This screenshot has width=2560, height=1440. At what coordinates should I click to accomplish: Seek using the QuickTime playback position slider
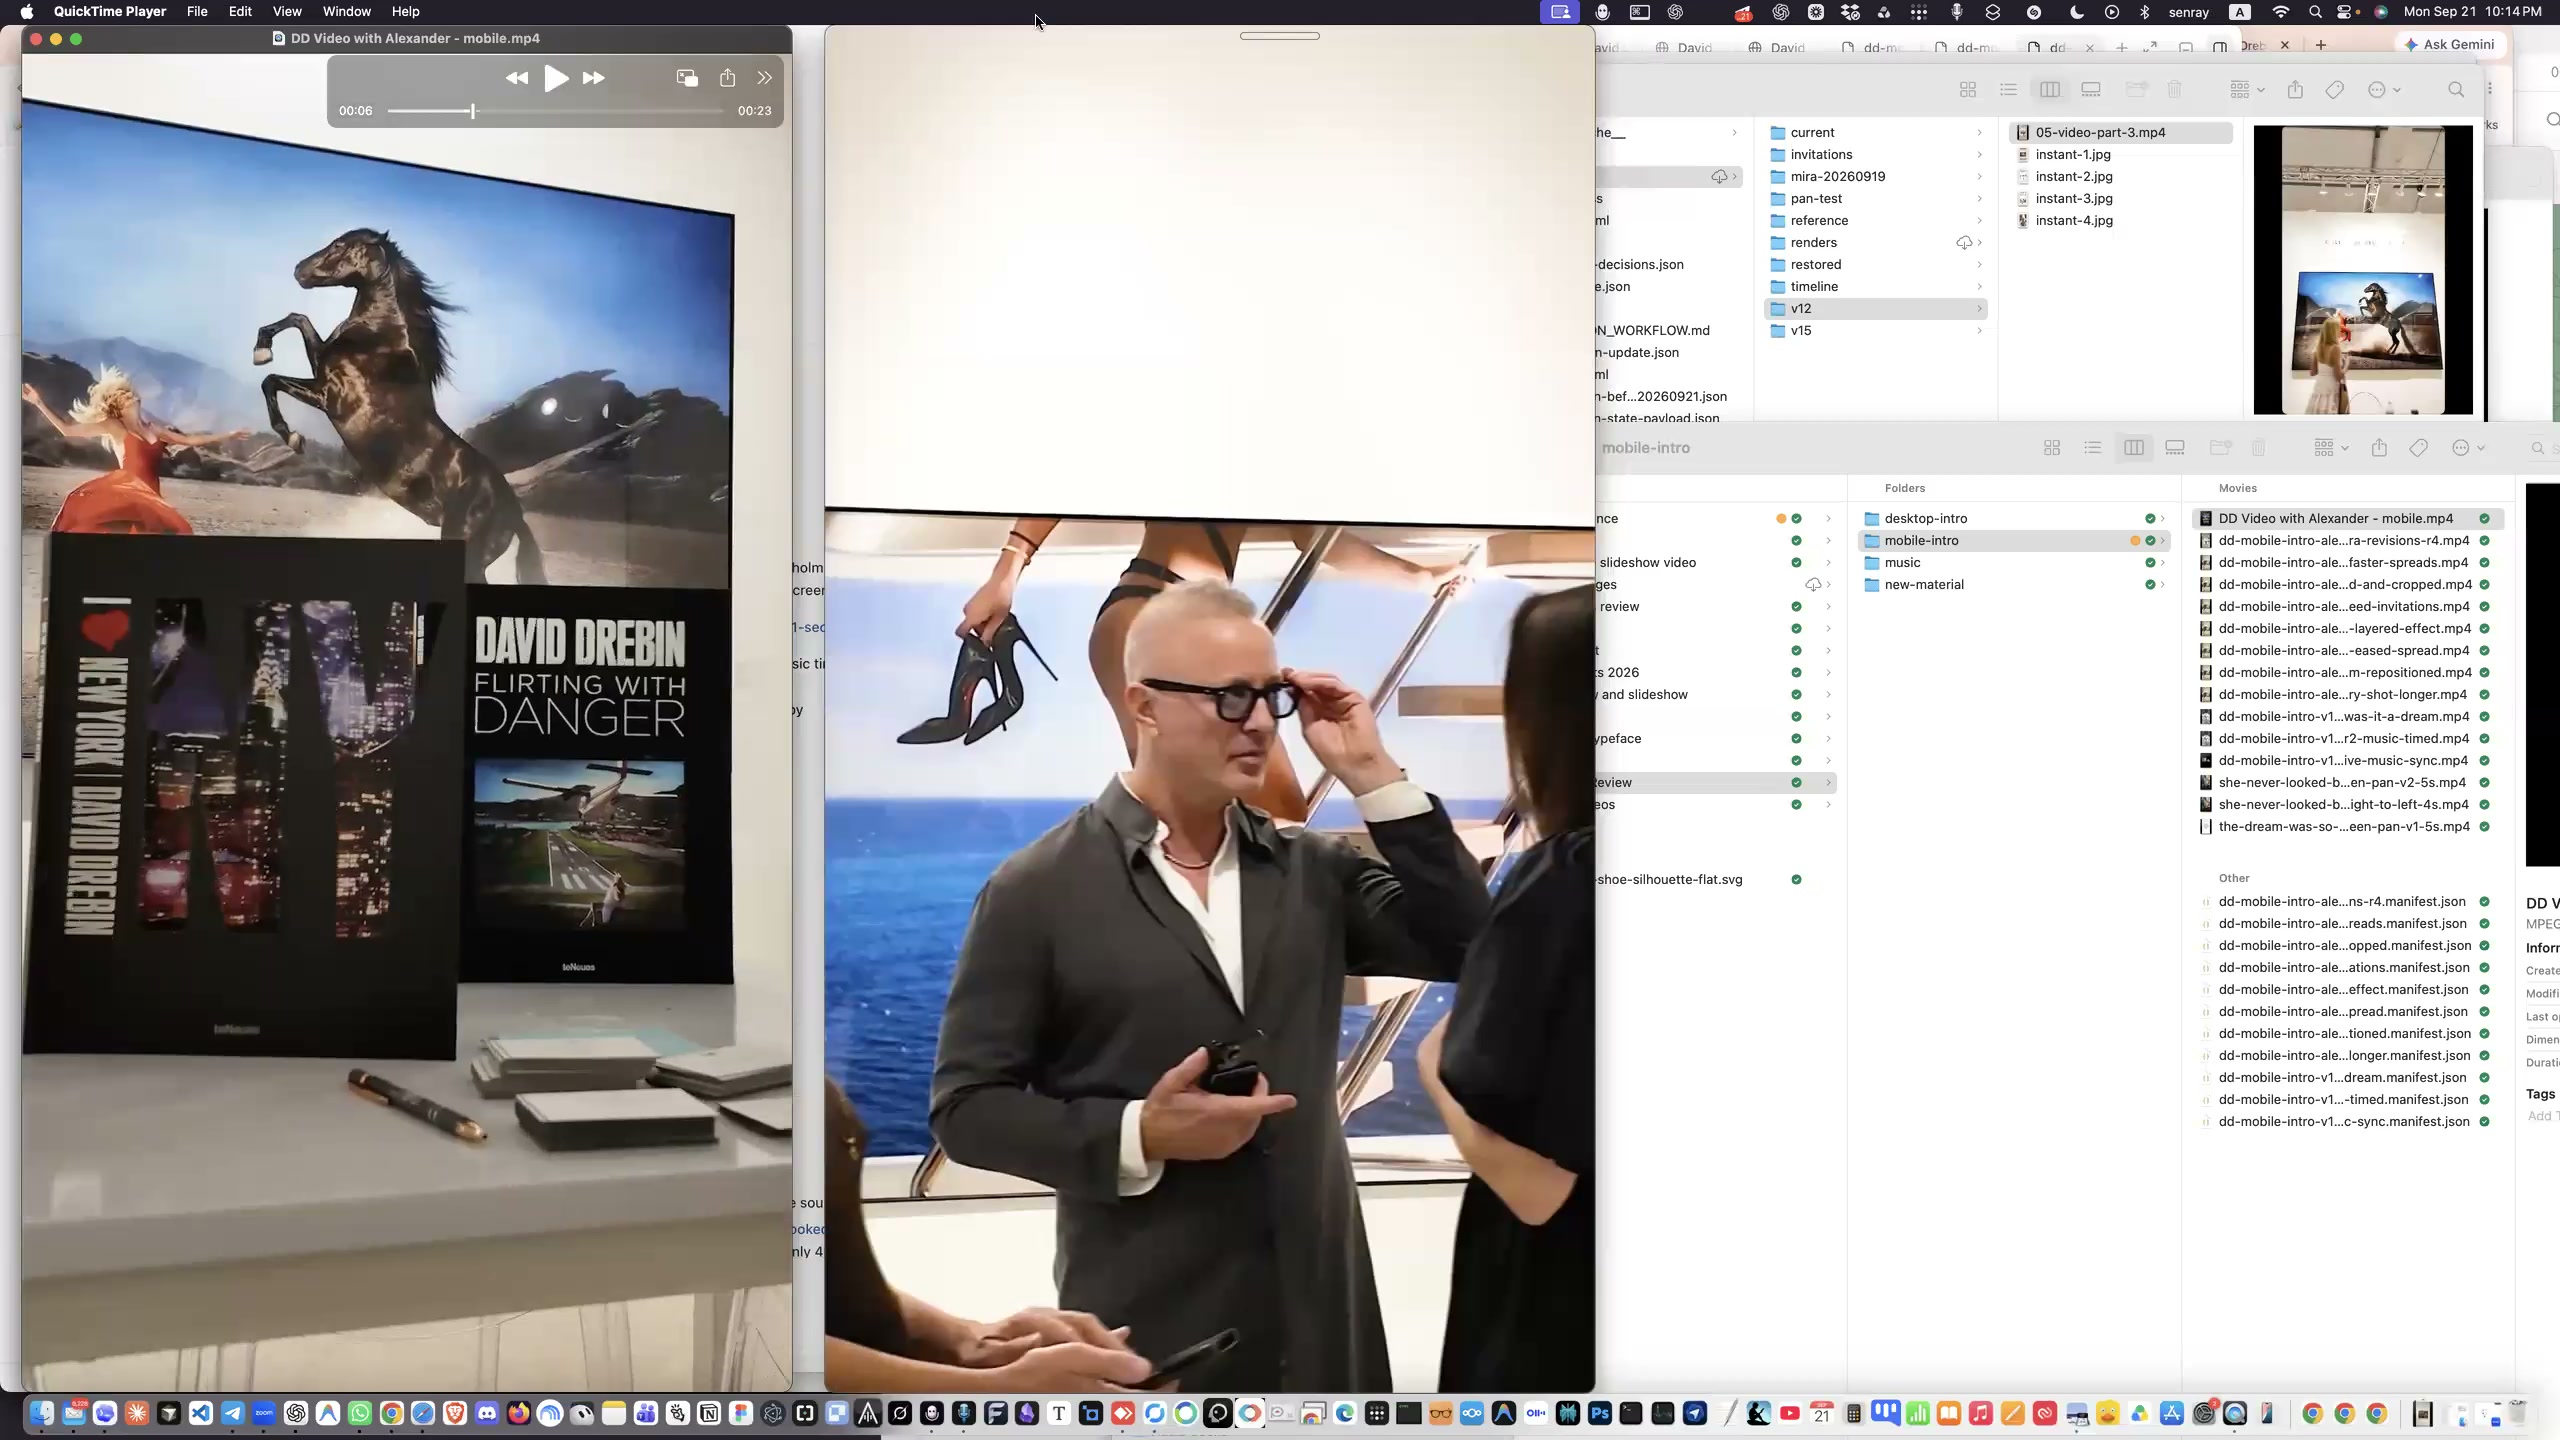click(x=555, y=111)
